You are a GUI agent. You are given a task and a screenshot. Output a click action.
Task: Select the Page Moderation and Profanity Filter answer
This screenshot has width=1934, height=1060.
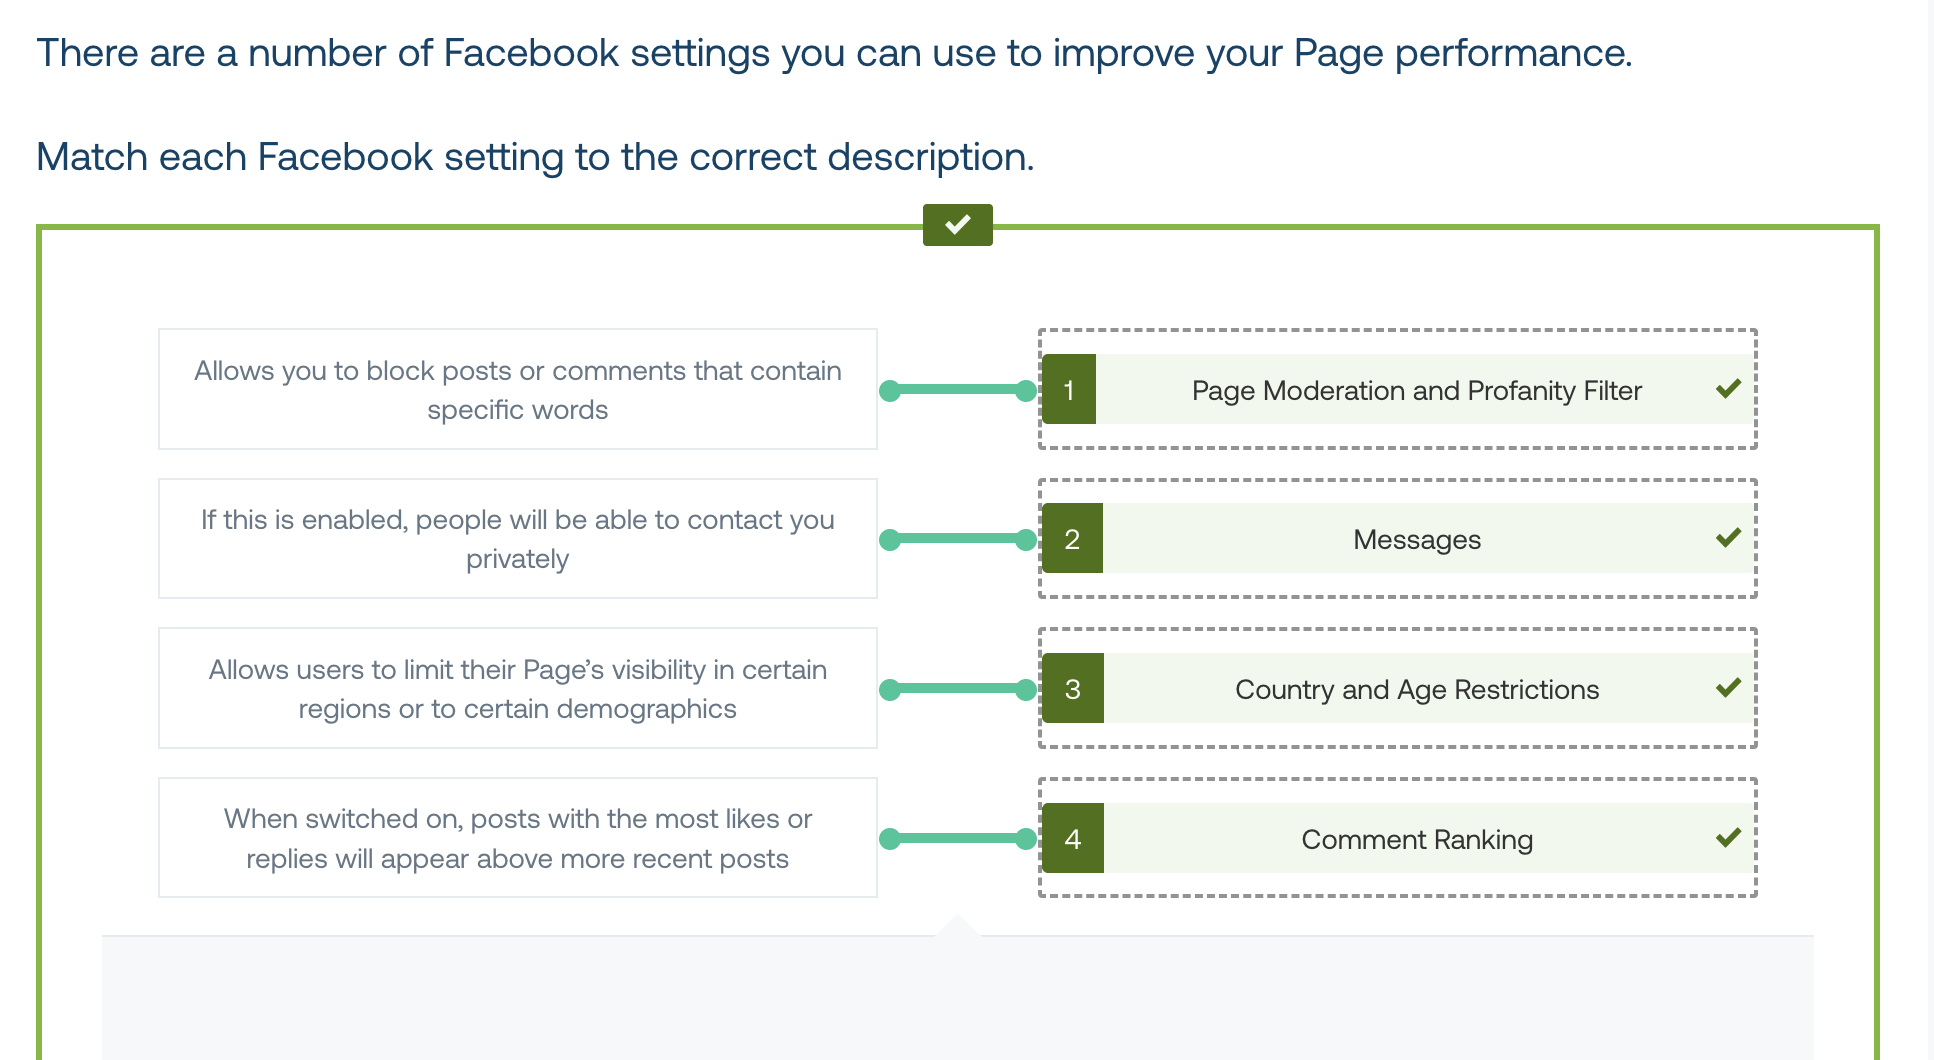pos(1398,389)
